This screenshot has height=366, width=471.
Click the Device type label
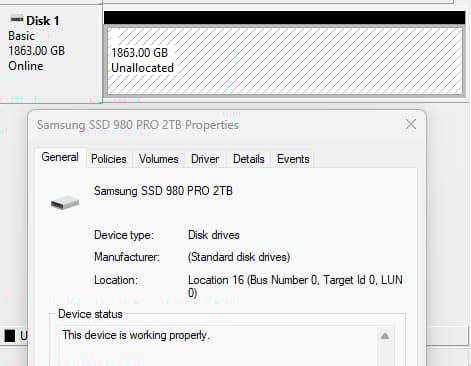[124, 235]
